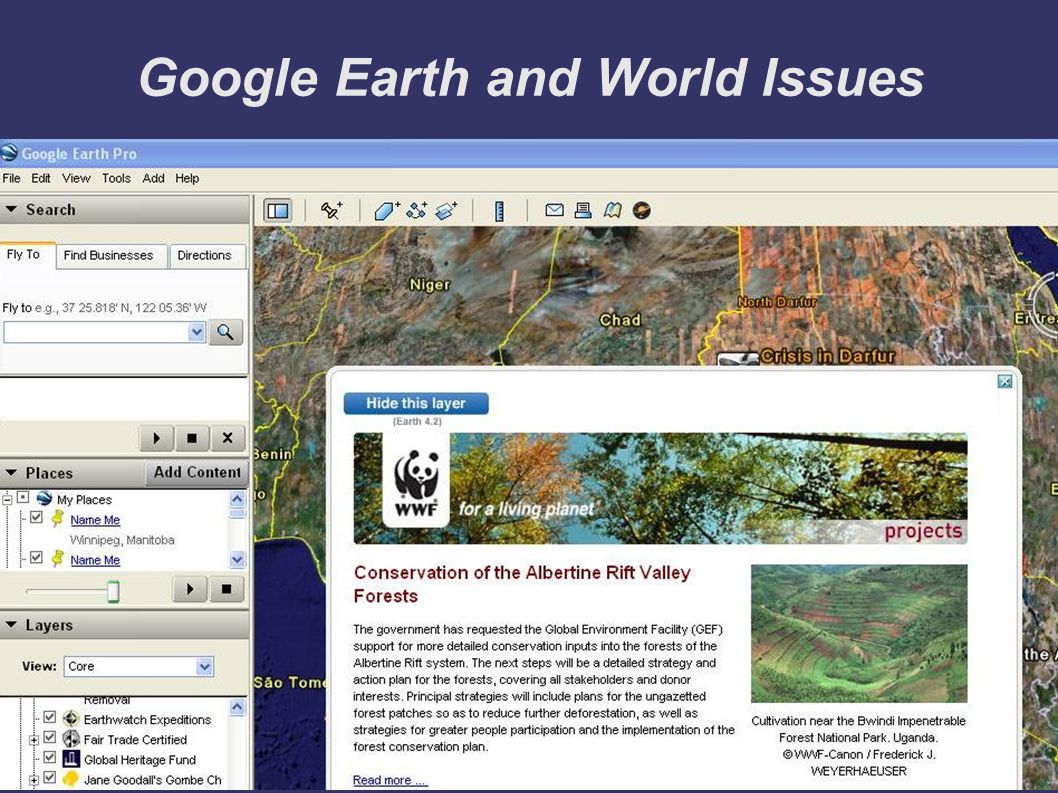Close the WWF info balloon

[1005, 381]
